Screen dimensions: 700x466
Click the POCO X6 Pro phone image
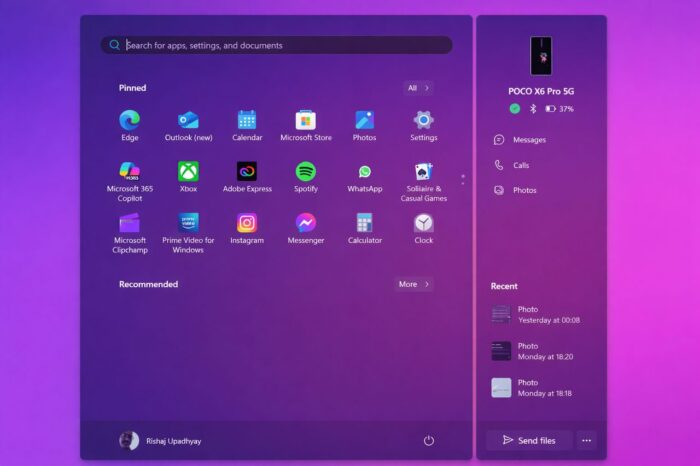(541, 56)
